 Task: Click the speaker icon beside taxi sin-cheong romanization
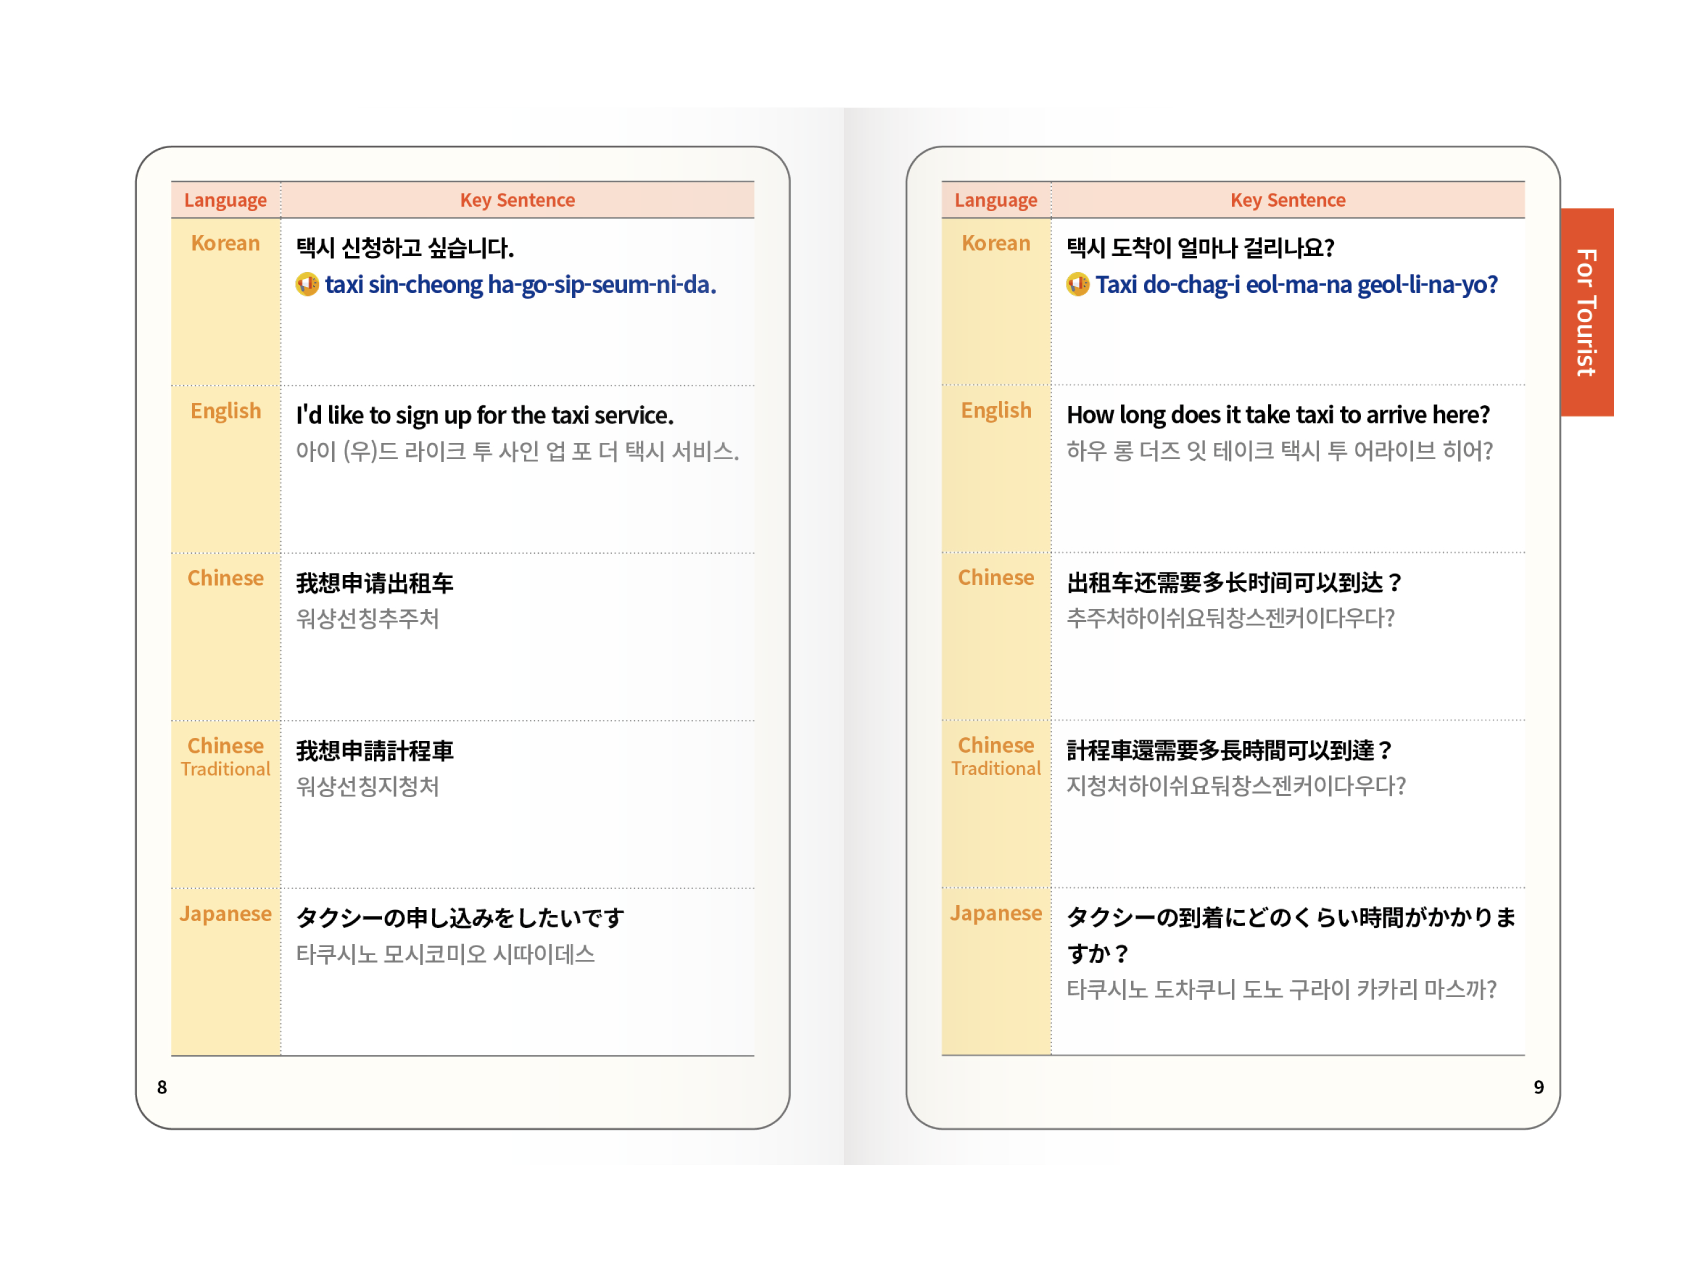click(307, 285)
